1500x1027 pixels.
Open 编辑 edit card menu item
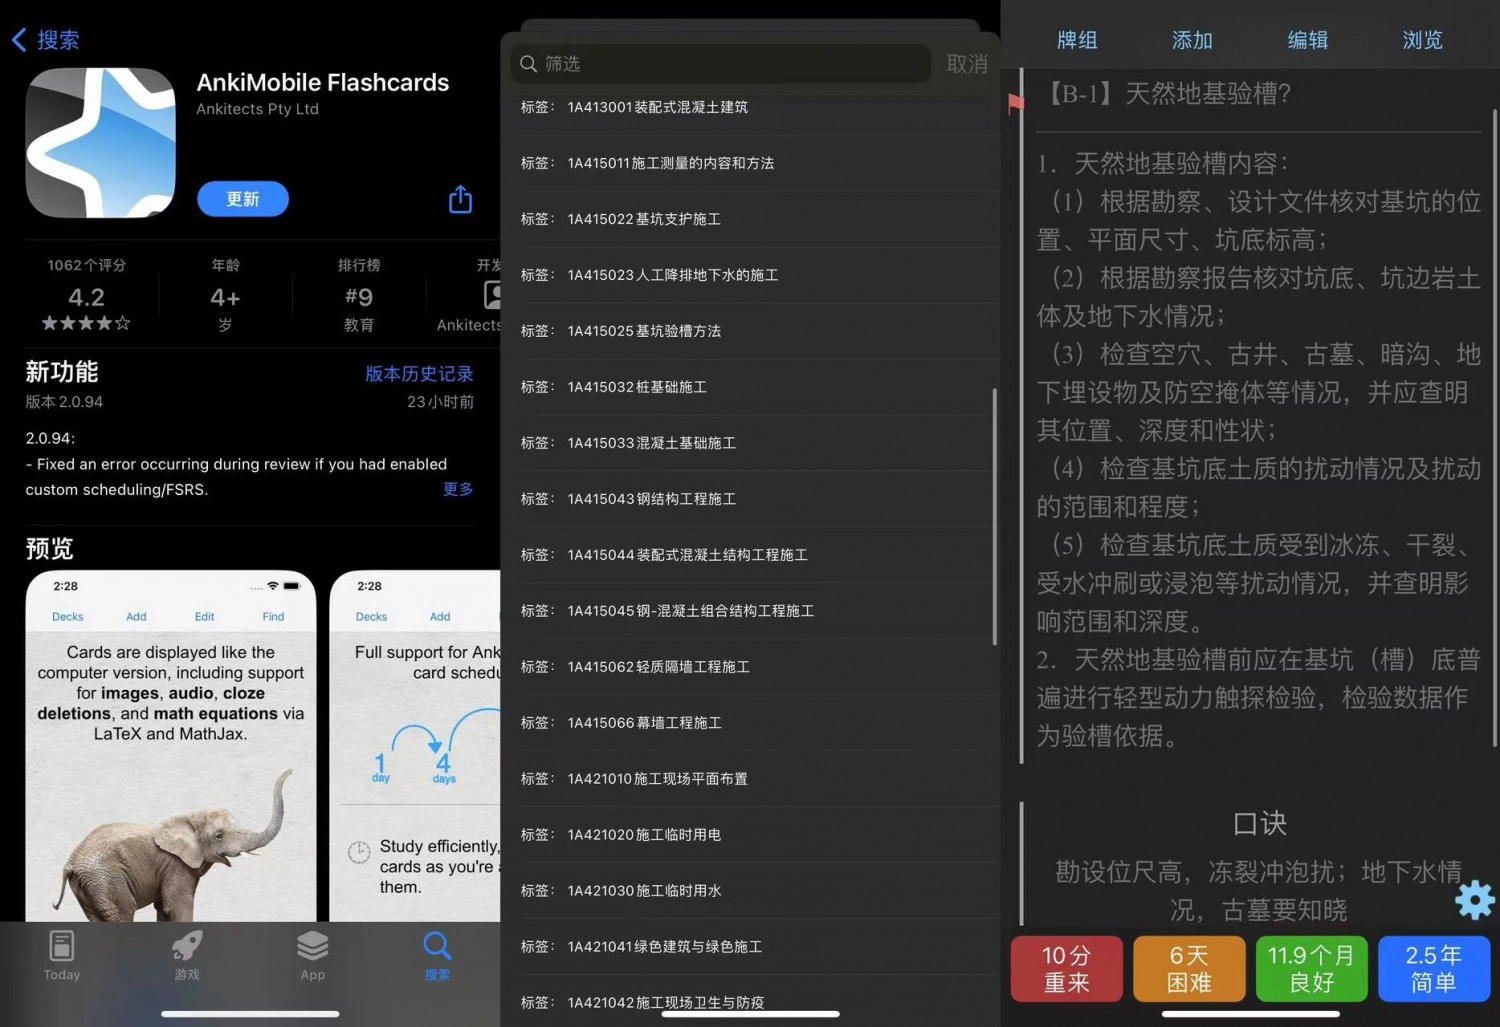coord(1307,40)
